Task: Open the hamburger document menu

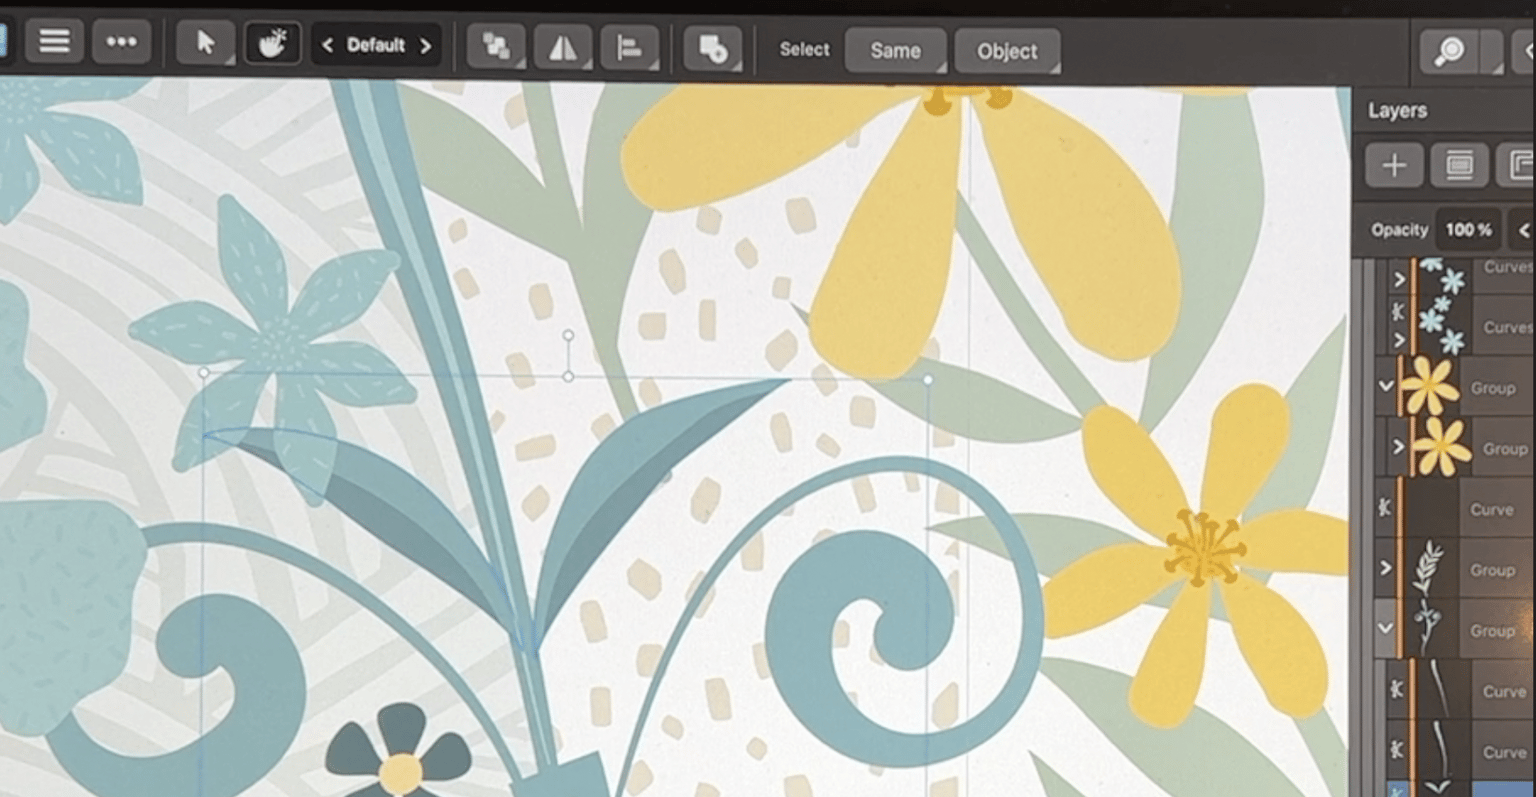Action: (54, 42)
